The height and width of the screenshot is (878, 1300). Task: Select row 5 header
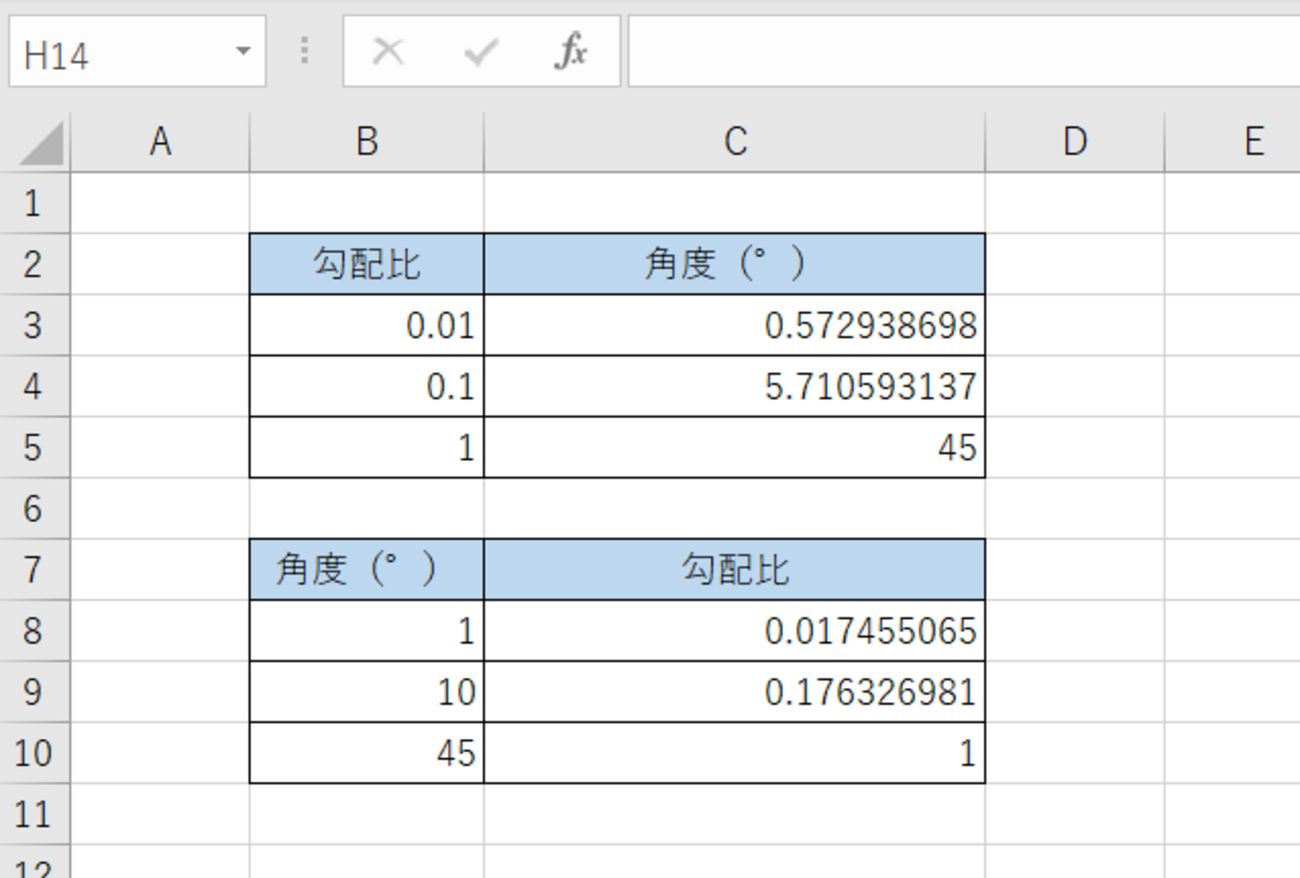pyautogui.click(x=33, y=447)
